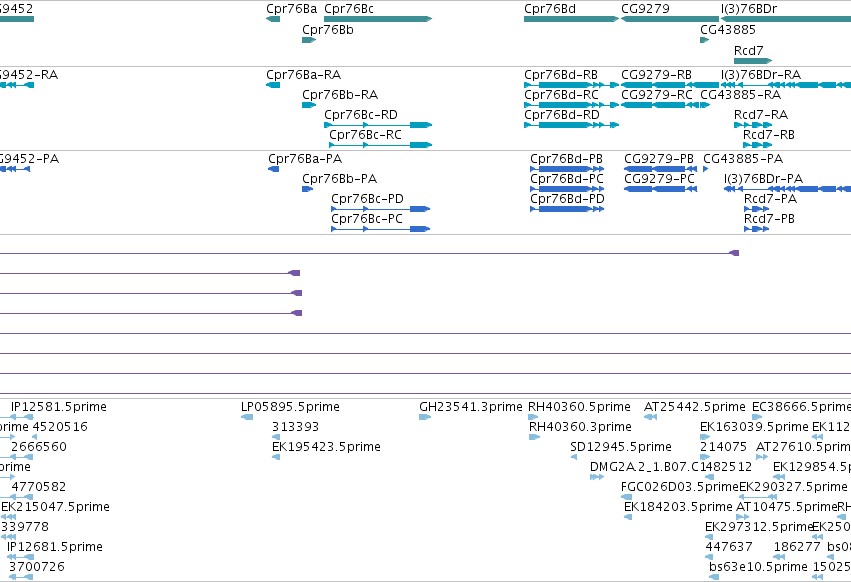Select the EK215047.5prime EST label
Image resolution: width=851 pixels, height=582 pixels.
pyautogui.click(x=55, y=508)
